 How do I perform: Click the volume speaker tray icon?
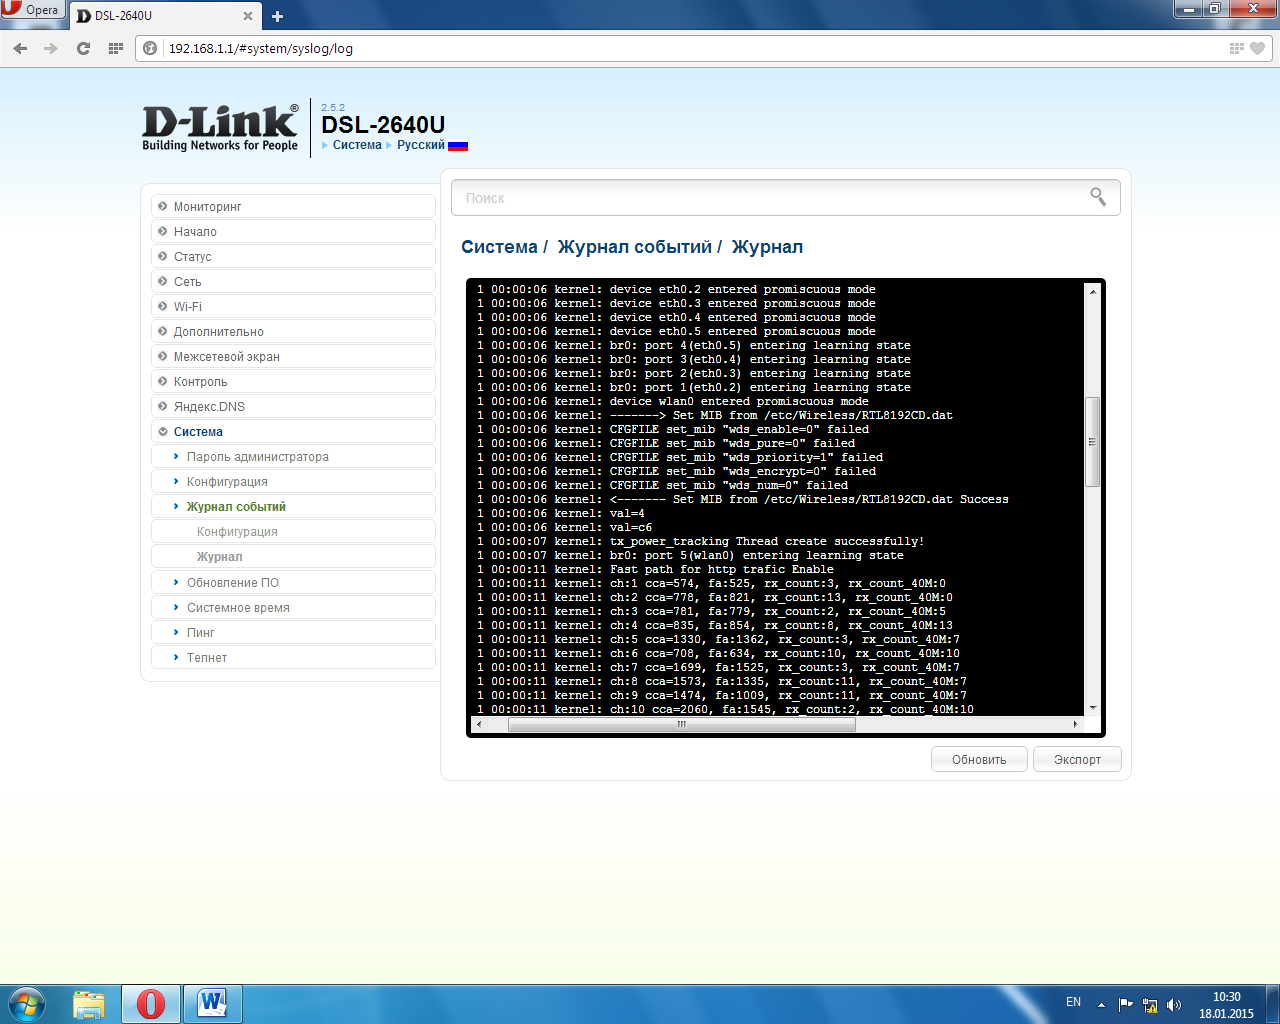1174,1005
